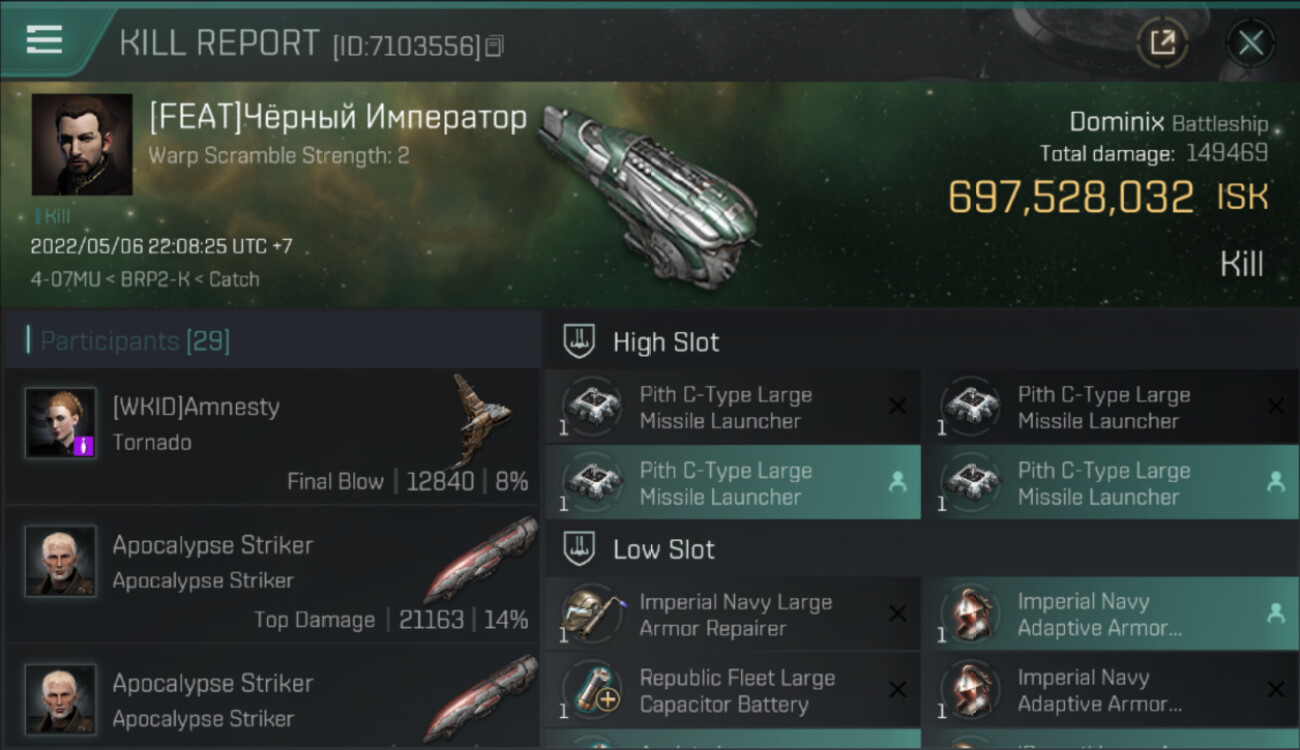This screenshot has height=750, width=1300.
Task: Click the X mark on Capacitor Battery row
Action: tap(897, 690)
